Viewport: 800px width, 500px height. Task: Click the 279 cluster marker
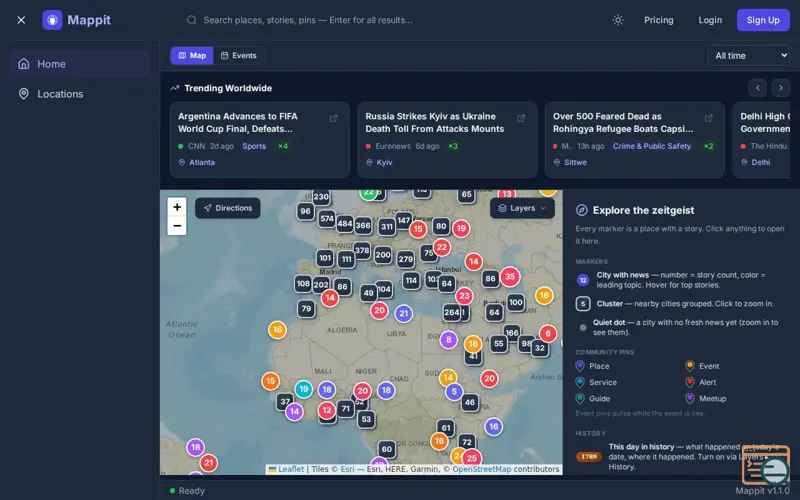tap(406, 259)
